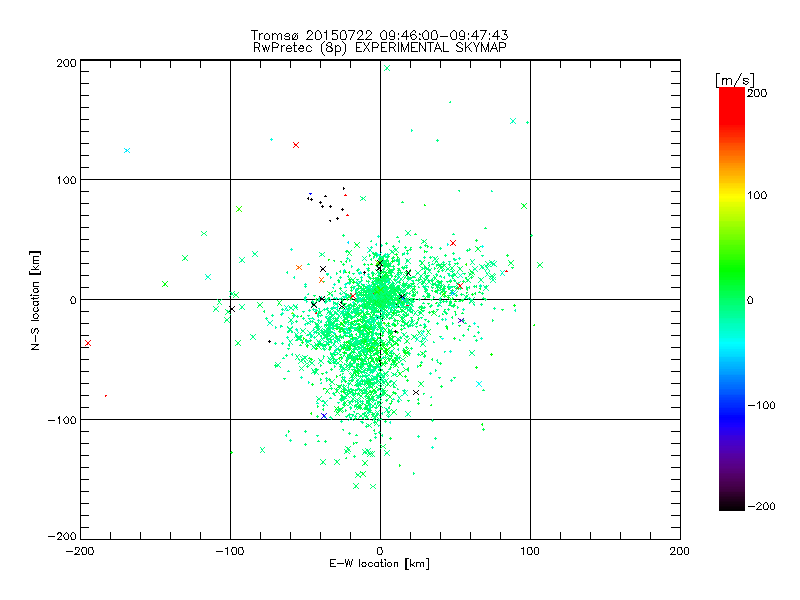Click the y-axis tick label '-200'
800x600 pixels.
62,536
